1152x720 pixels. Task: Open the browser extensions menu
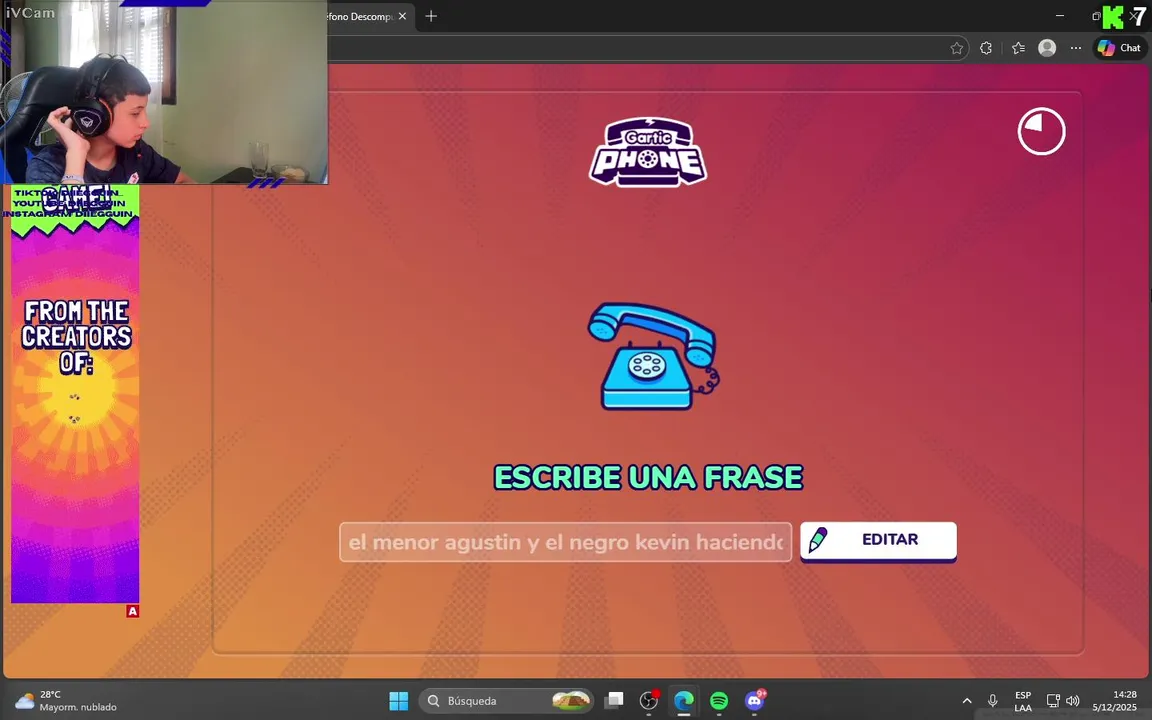point(986,48)
